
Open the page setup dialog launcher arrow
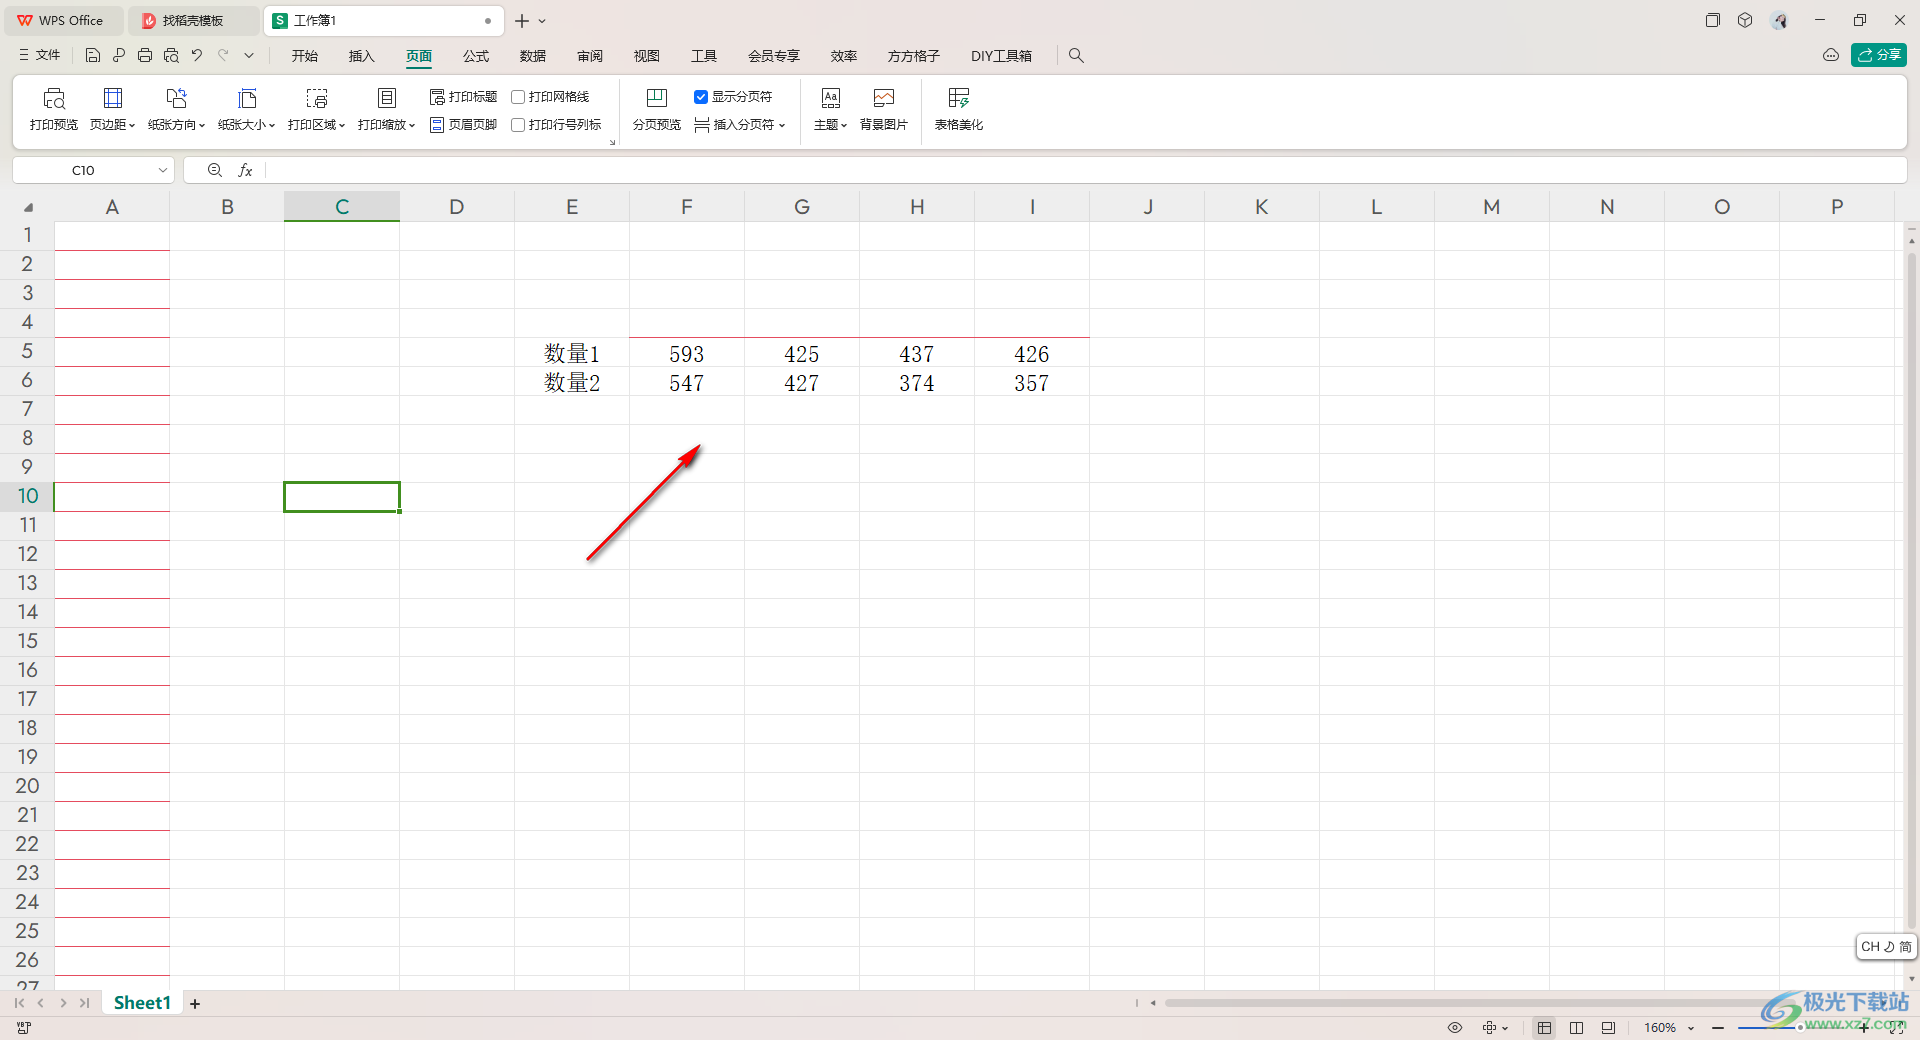(612, 143)
